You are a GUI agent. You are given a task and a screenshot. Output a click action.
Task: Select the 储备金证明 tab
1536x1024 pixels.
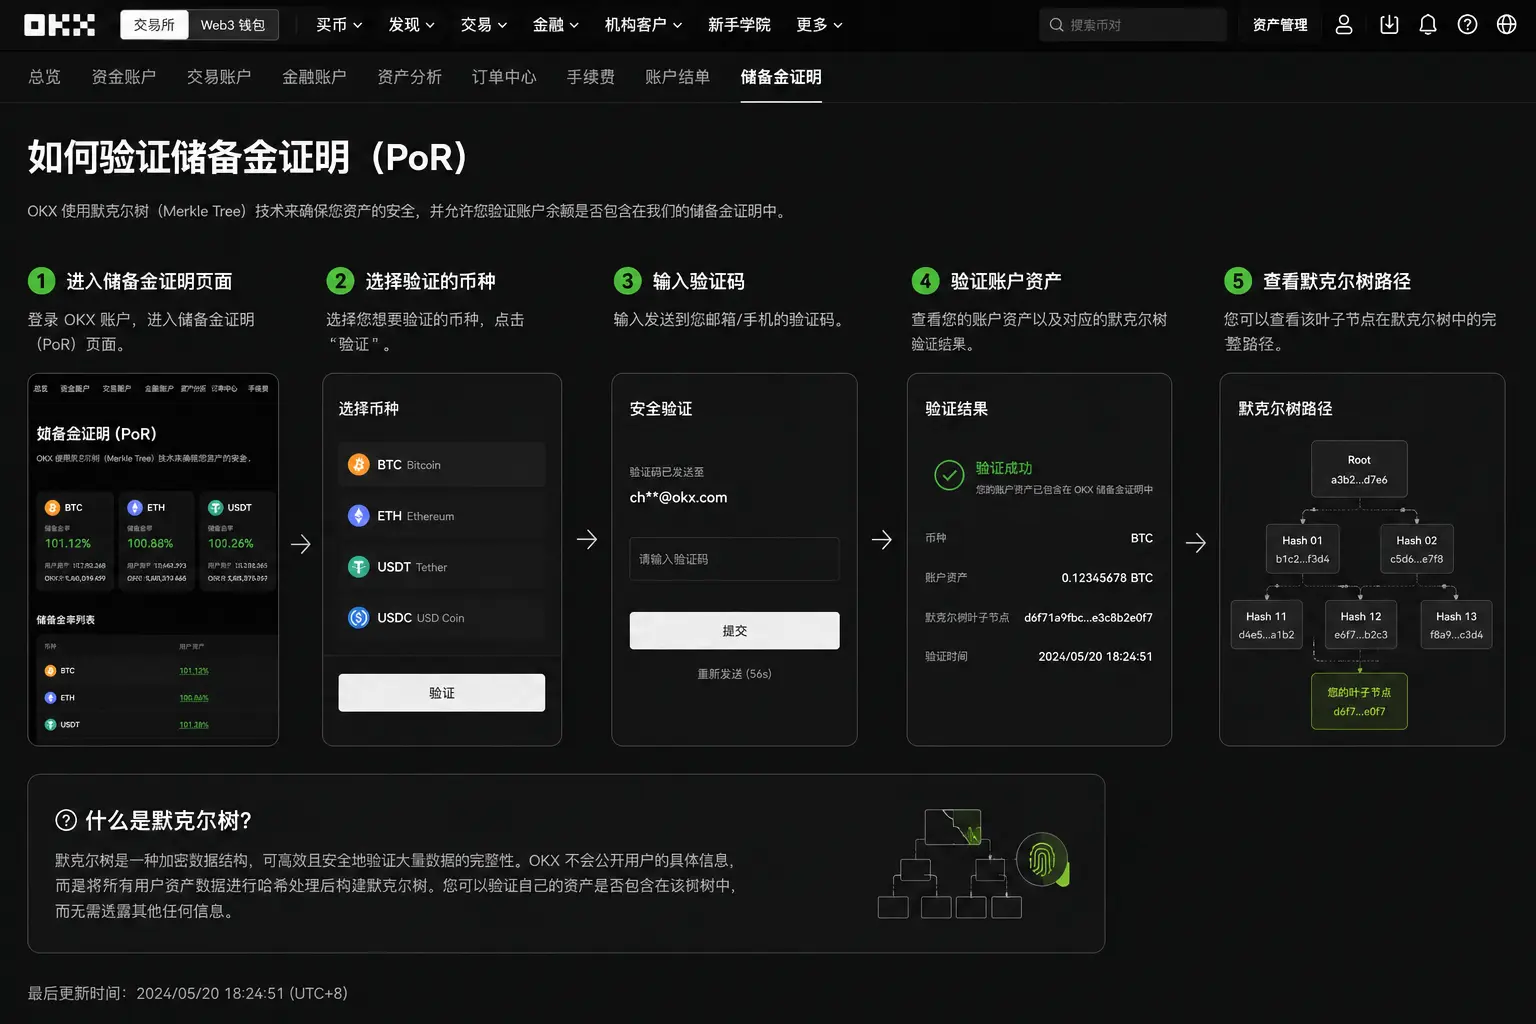pos(781,77)
